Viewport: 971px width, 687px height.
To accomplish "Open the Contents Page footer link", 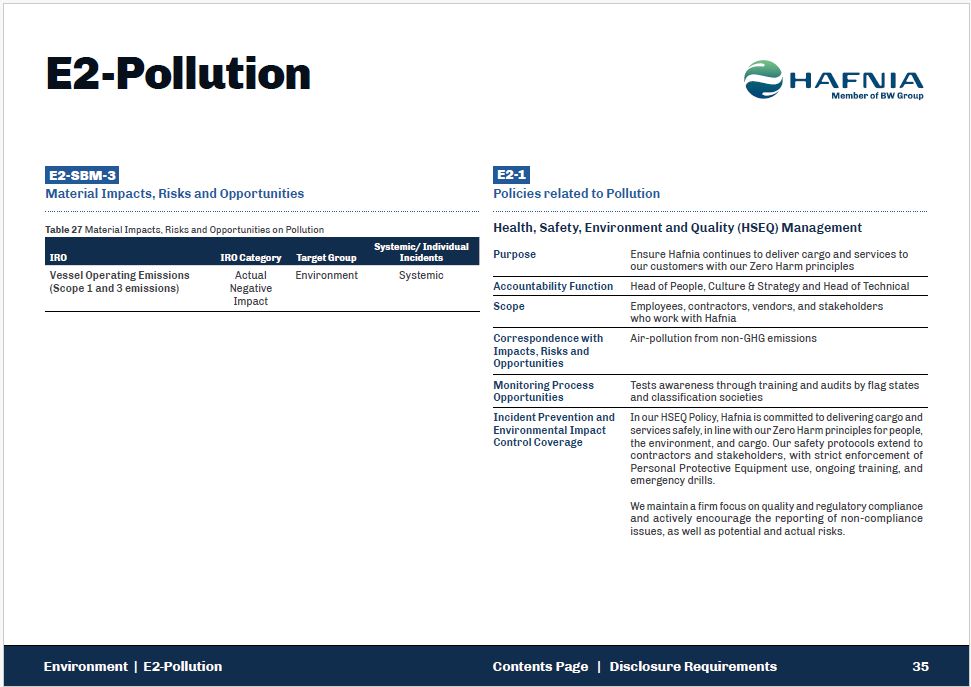I will [x=540, y=666].
